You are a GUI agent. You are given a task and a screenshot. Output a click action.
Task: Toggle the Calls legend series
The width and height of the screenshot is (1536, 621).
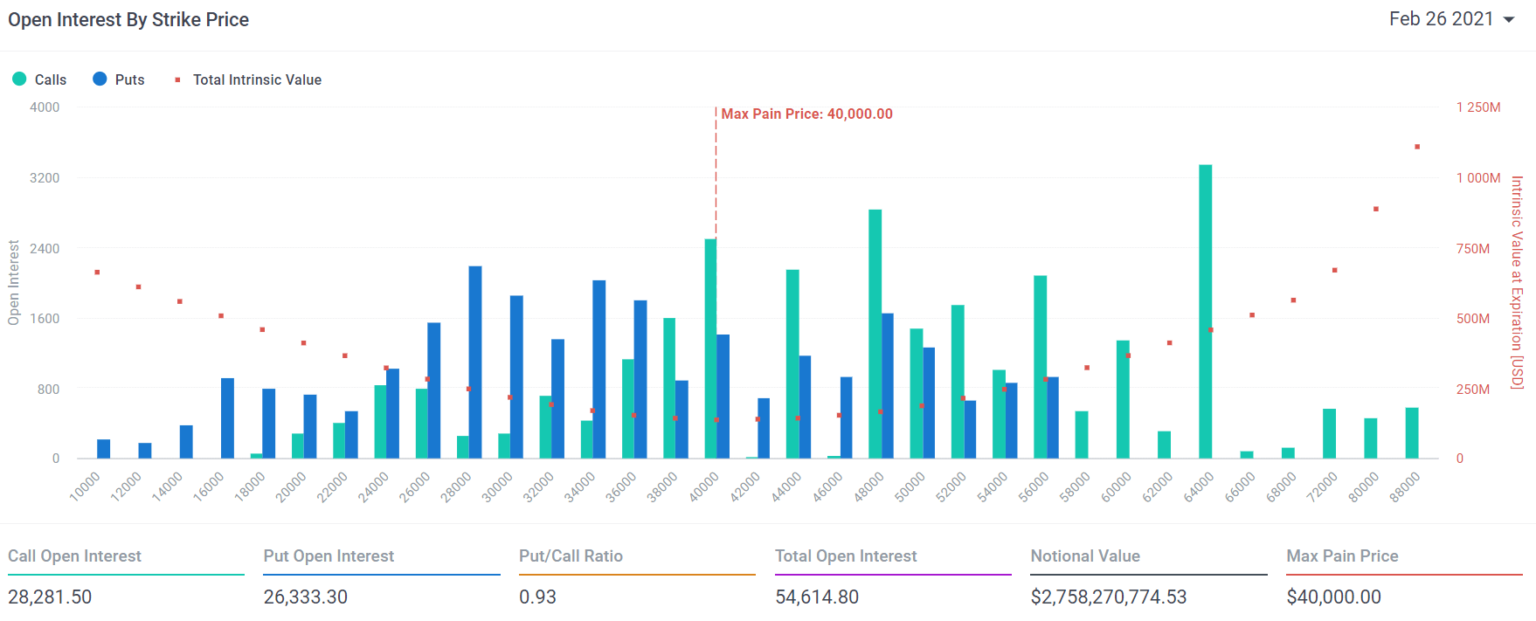coord(39,79)
